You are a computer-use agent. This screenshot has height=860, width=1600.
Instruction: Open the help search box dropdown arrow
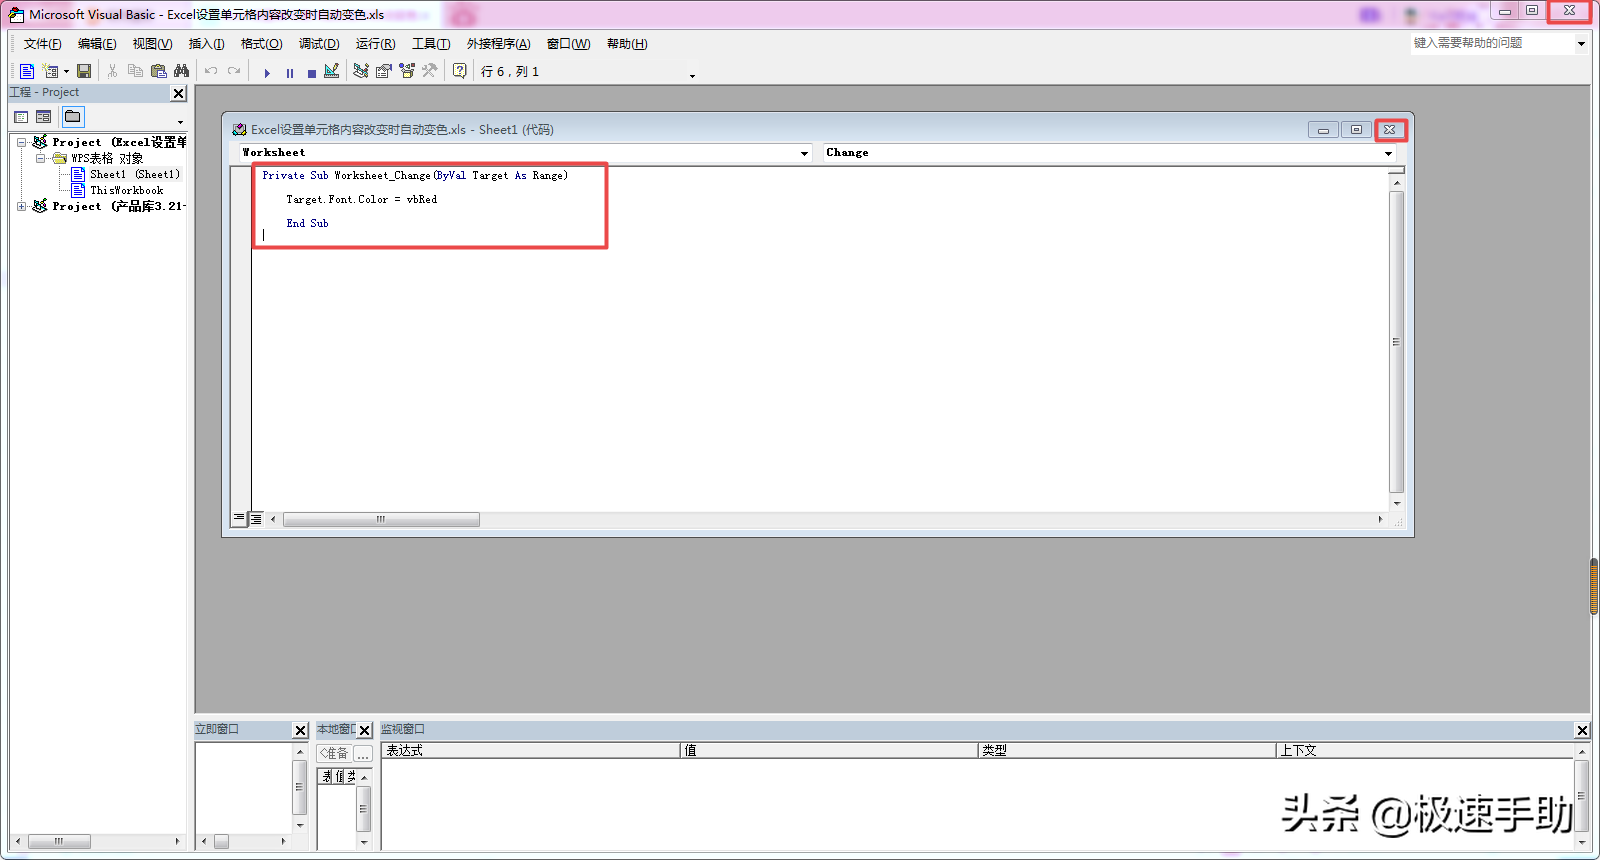[1581, 44]
